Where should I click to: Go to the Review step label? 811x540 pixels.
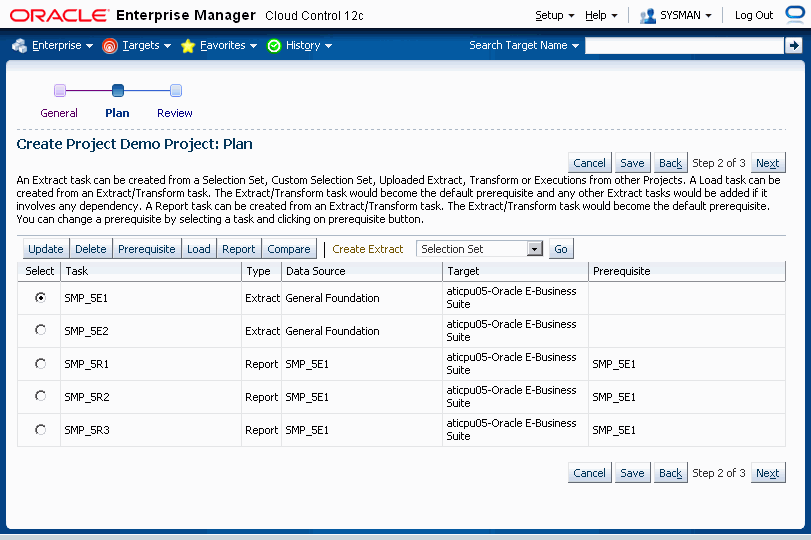click(x=175, y=113)
